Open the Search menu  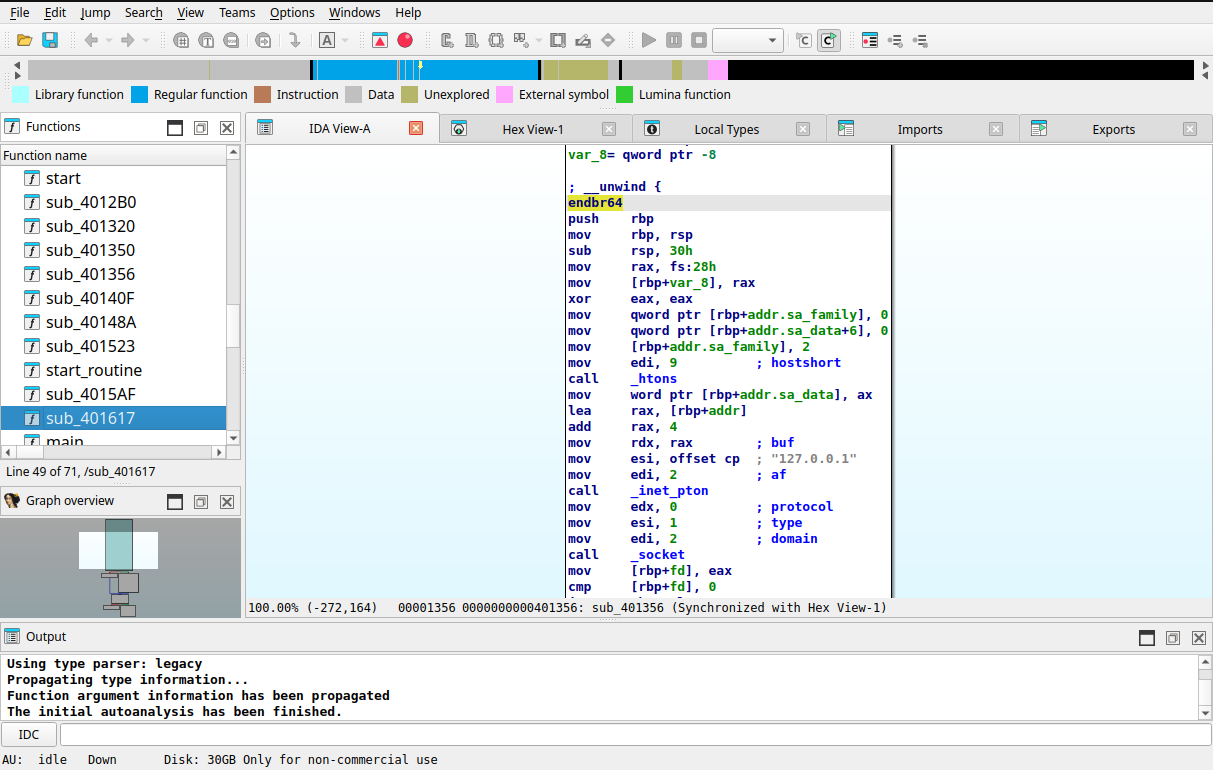pos(144,12)
